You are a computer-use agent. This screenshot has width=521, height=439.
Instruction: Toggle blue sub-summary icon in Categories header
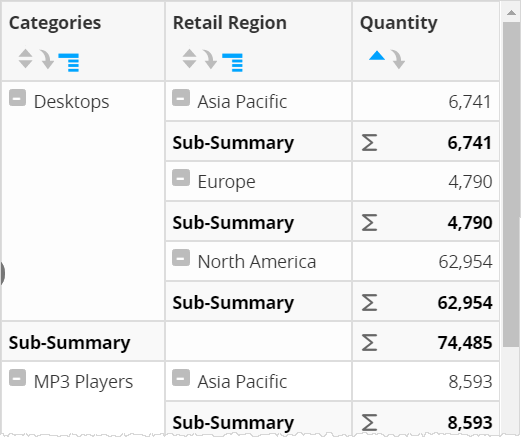(x=69, y=62)
